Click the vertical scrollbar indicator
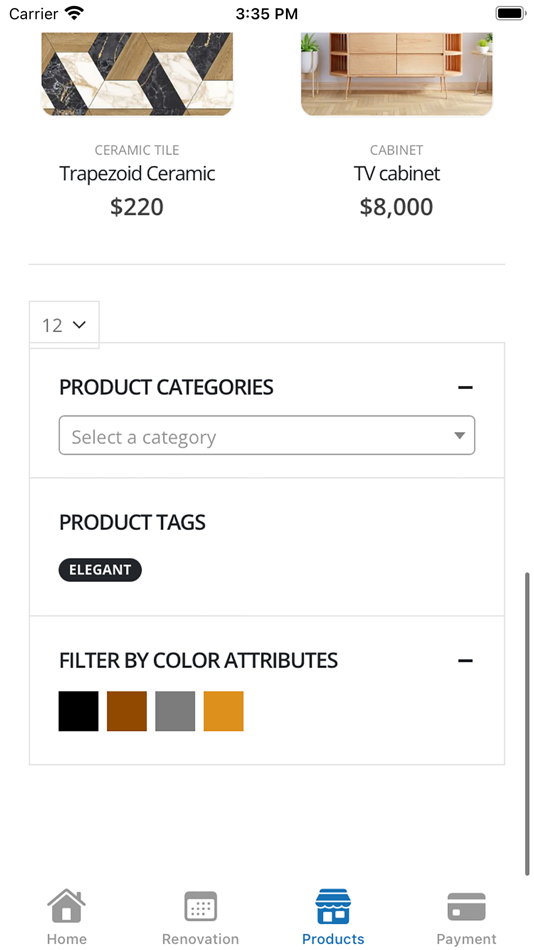534x950 pixels. pos(527,723)
